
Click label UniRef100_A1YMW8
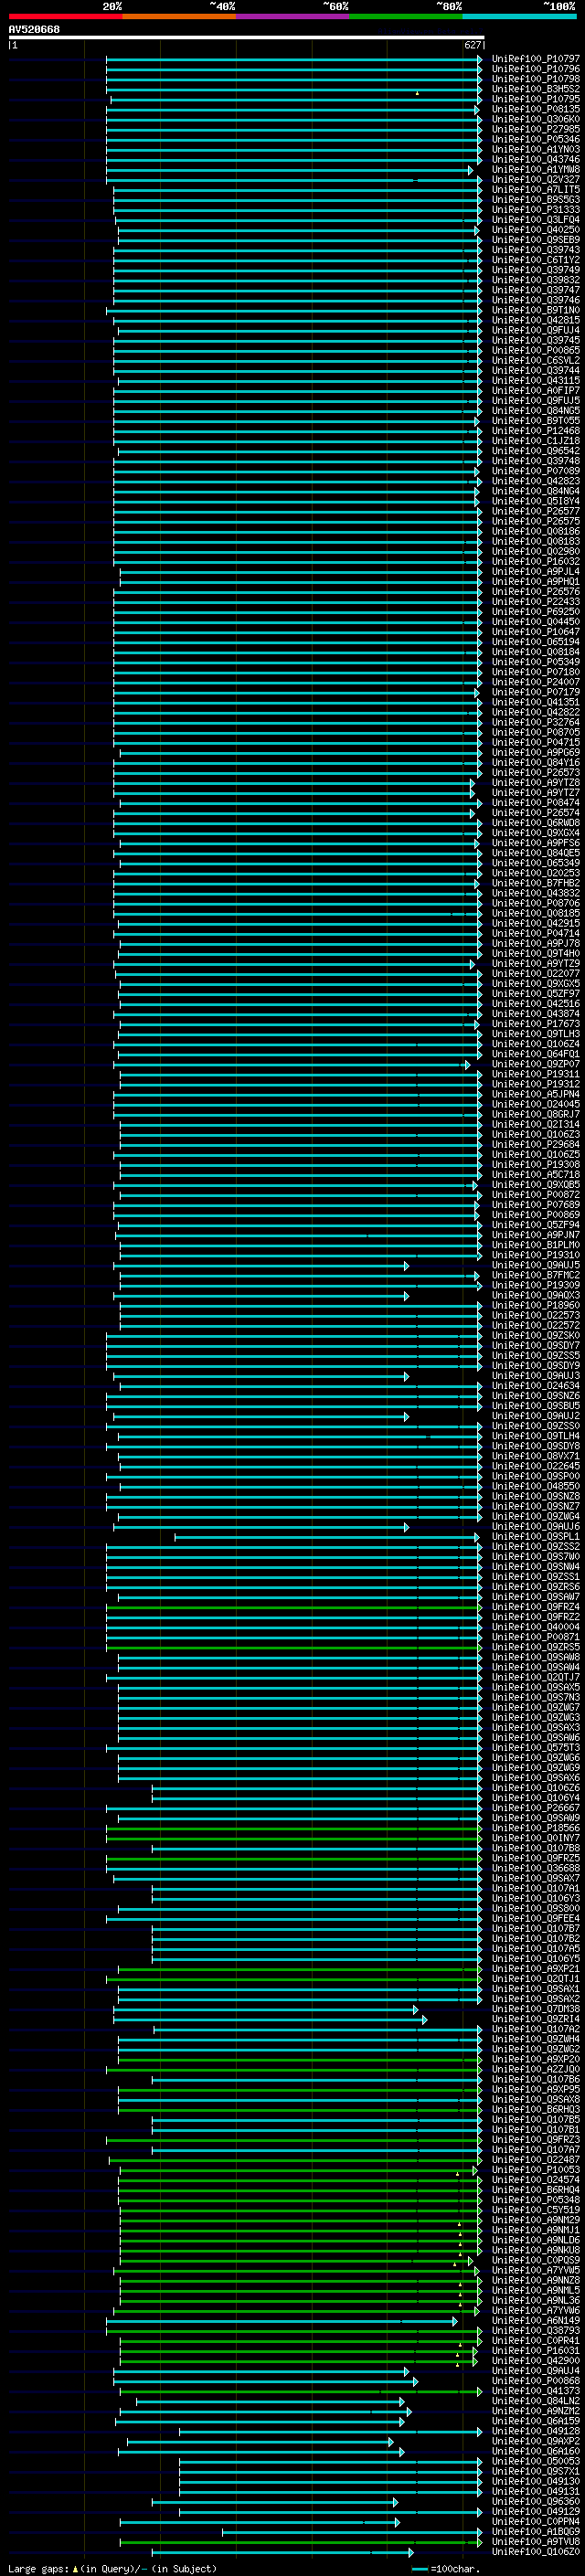536,169
